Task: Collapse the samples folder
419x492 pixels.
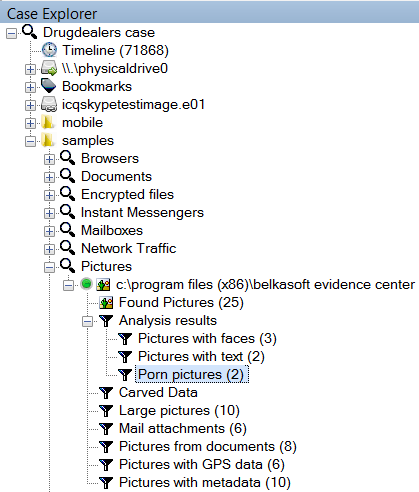Action: (30, 141)
